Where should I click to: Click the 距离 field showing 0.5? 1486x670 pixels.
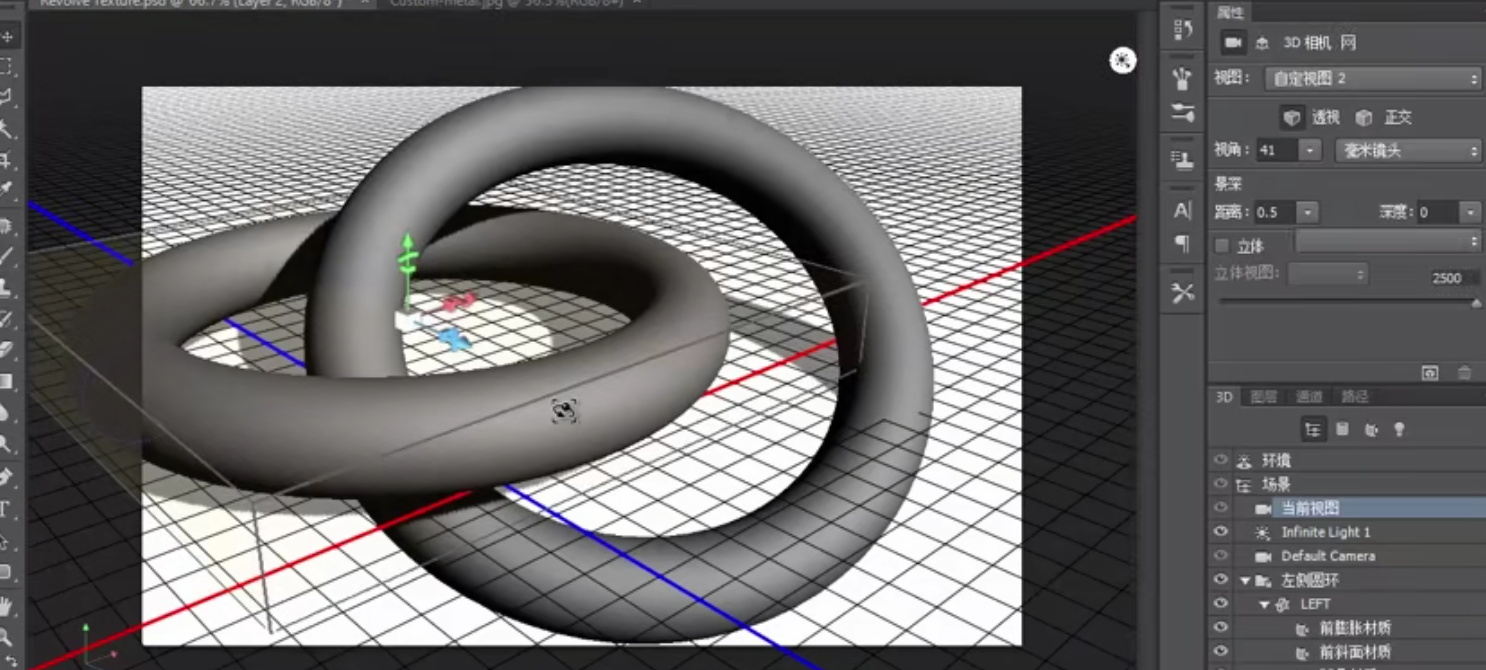(1275, 212)
